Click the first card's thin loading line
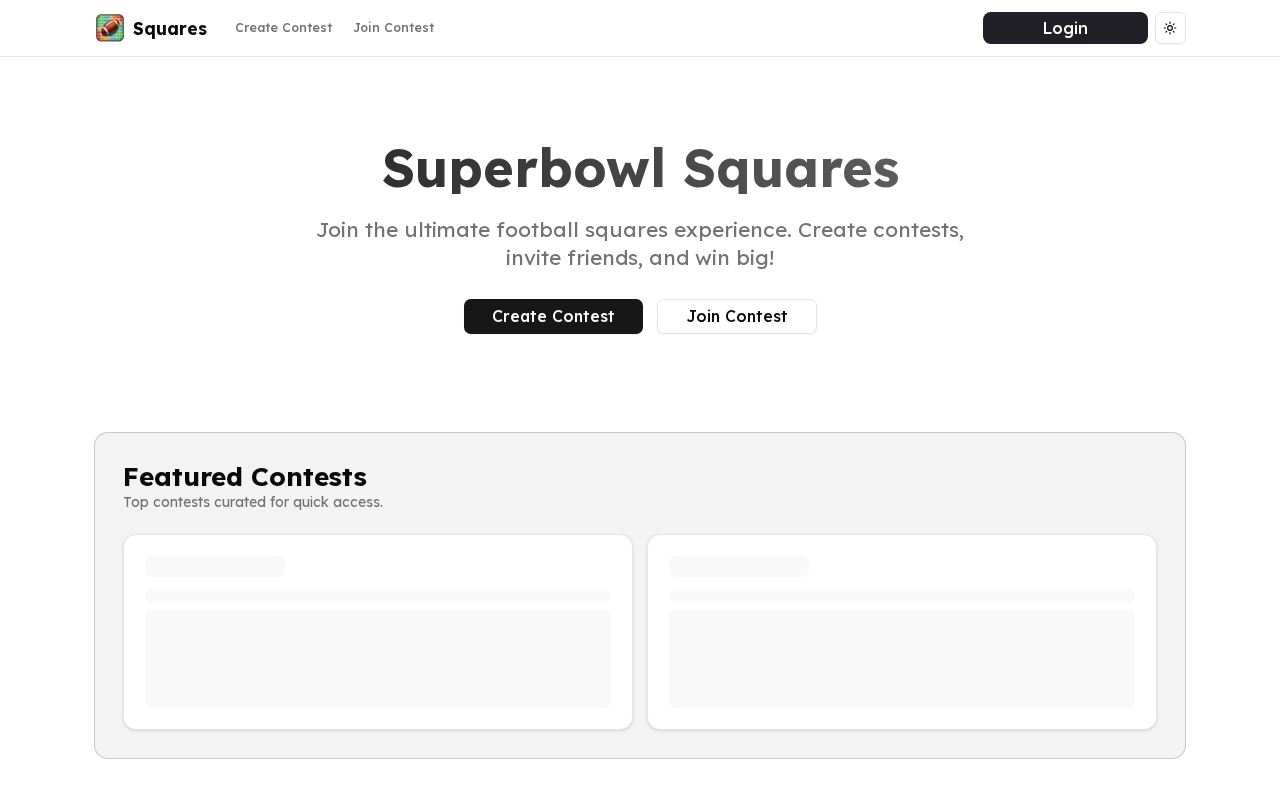Image resolution: width=1280 pixels, height=800 pixels. click(x=378, y=596)
